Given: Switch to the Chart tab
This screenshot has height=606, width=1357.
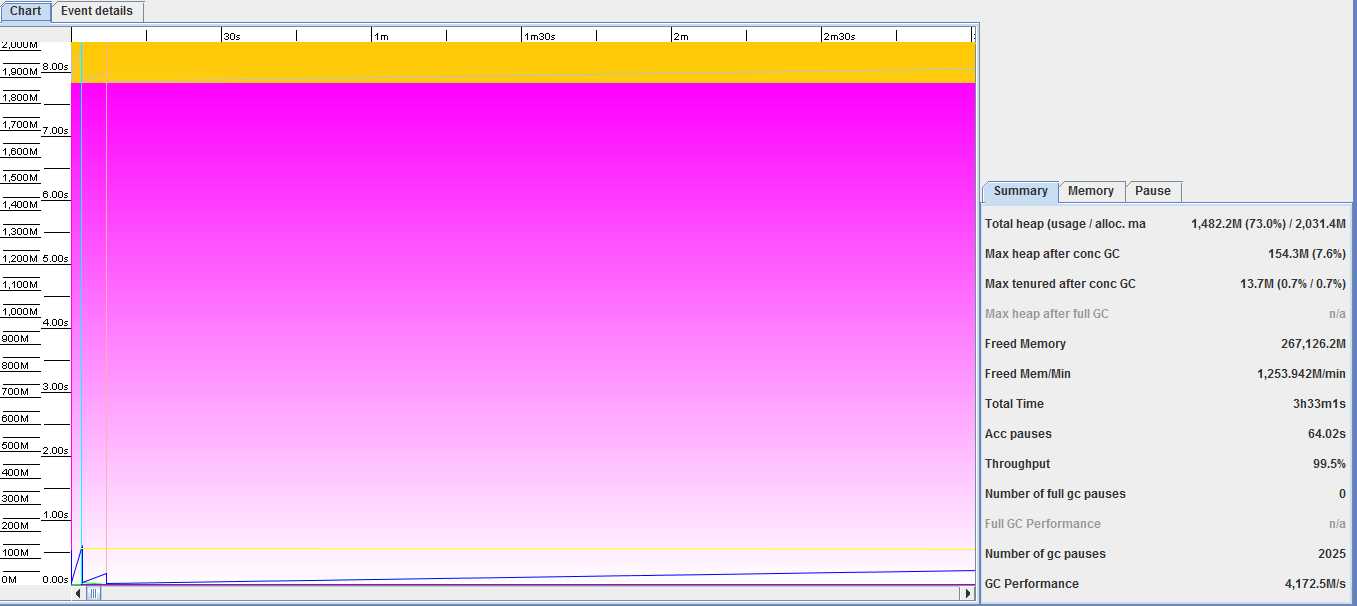Looking at the screenshot, I should click(x=25, y=11).
